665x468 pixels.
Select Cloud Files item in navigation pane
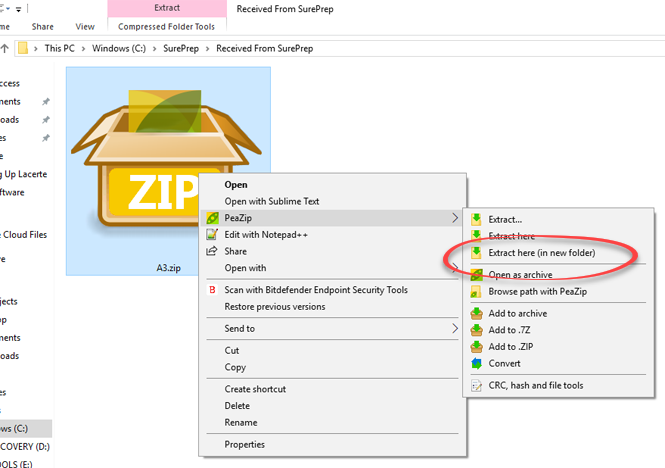click(x=24, y=235)
